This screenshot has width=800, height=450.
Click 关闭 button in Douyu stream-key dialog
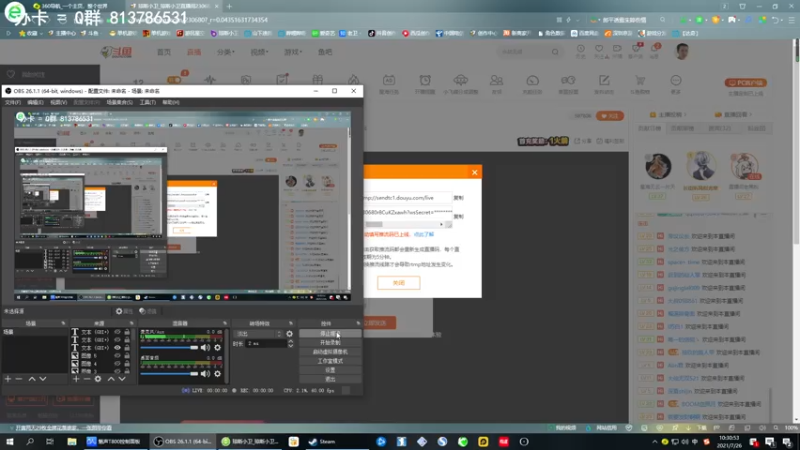pos(398,283)
